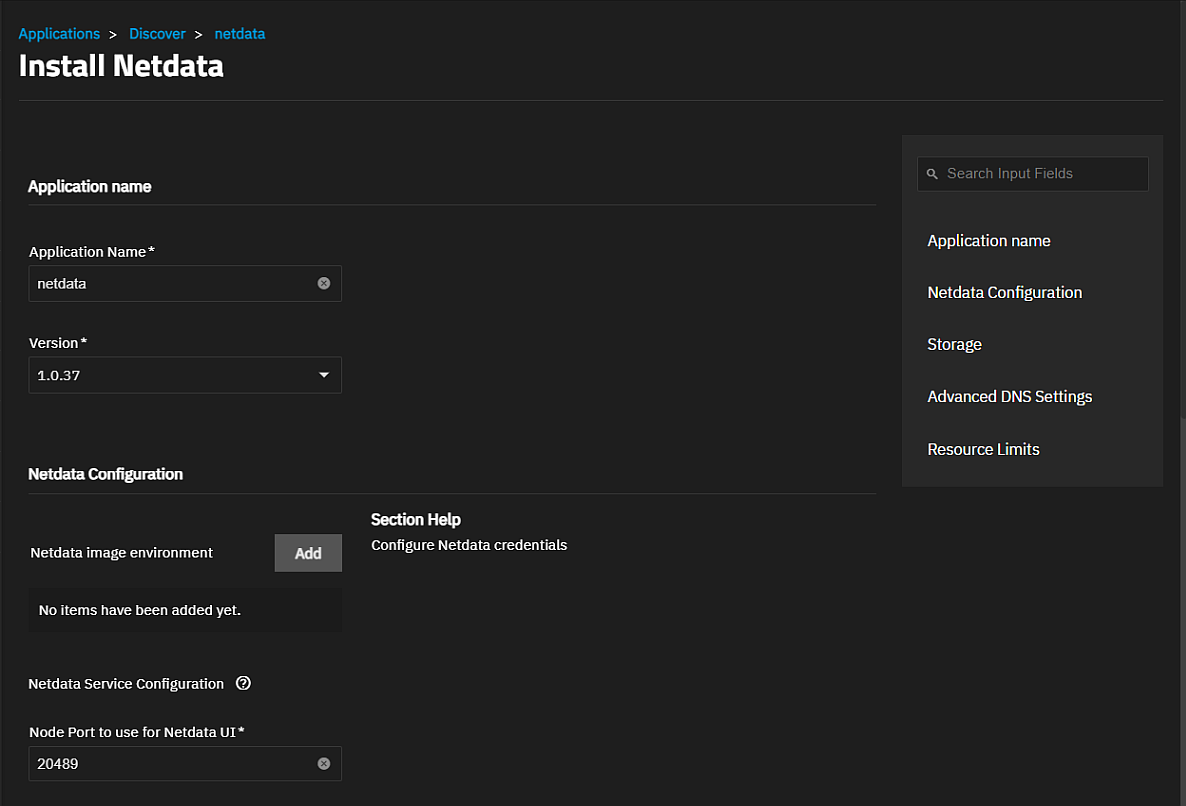Click the netdata breadcrumb link
This screenshot has width=1186, height=806.
coord(240,34)
